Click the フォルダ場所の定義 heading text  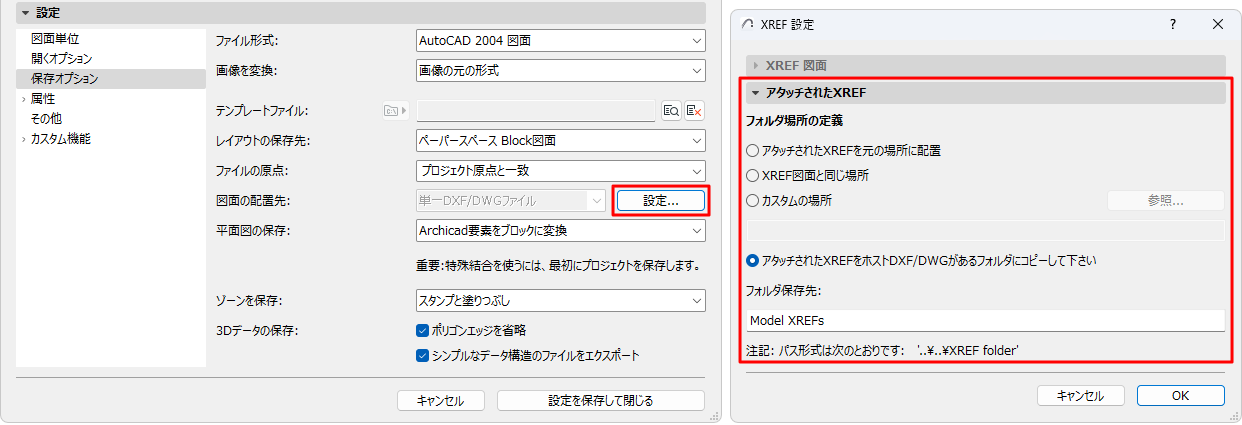795,121
